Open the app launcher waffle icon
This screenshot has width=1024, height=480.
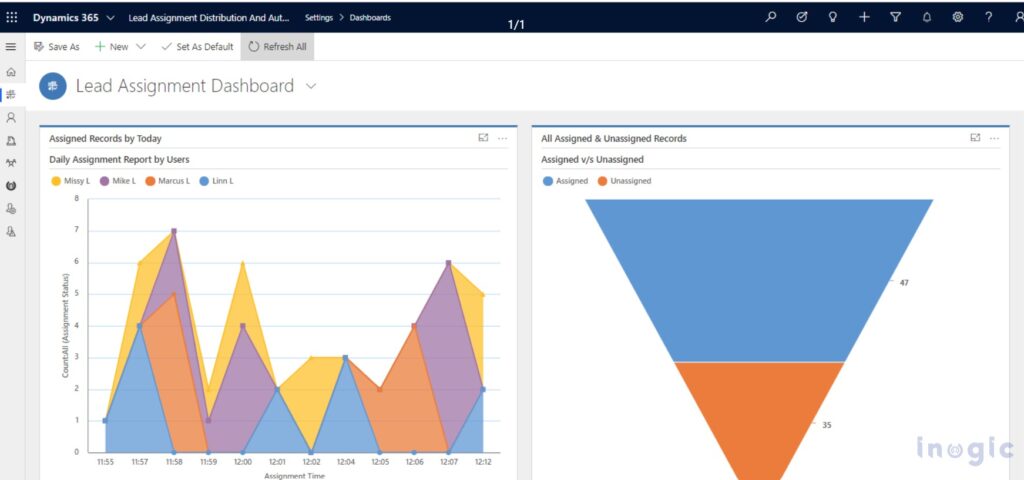coord(12,18)
